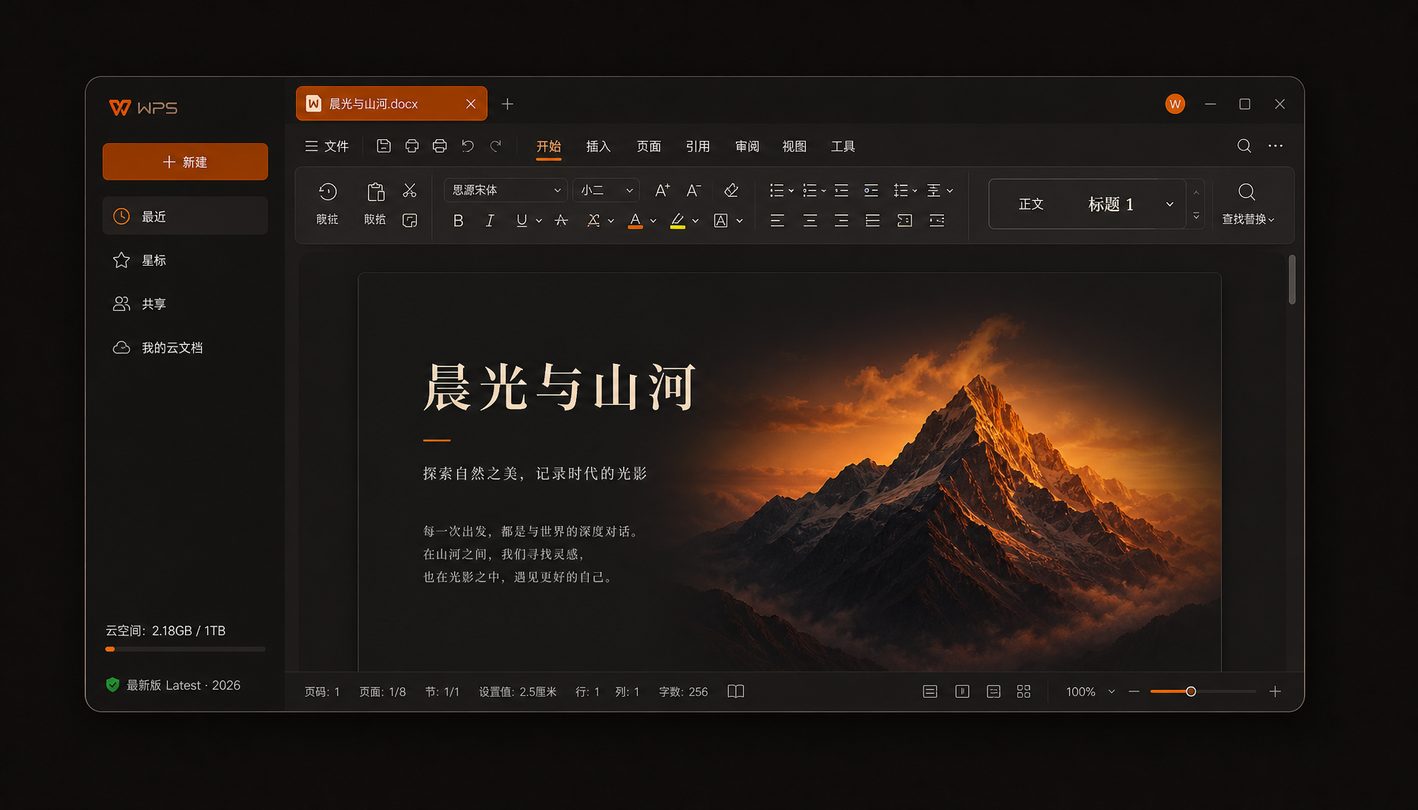Toggle bold formatting
The image size is (1418, 810).
click(x=458, y=220)
